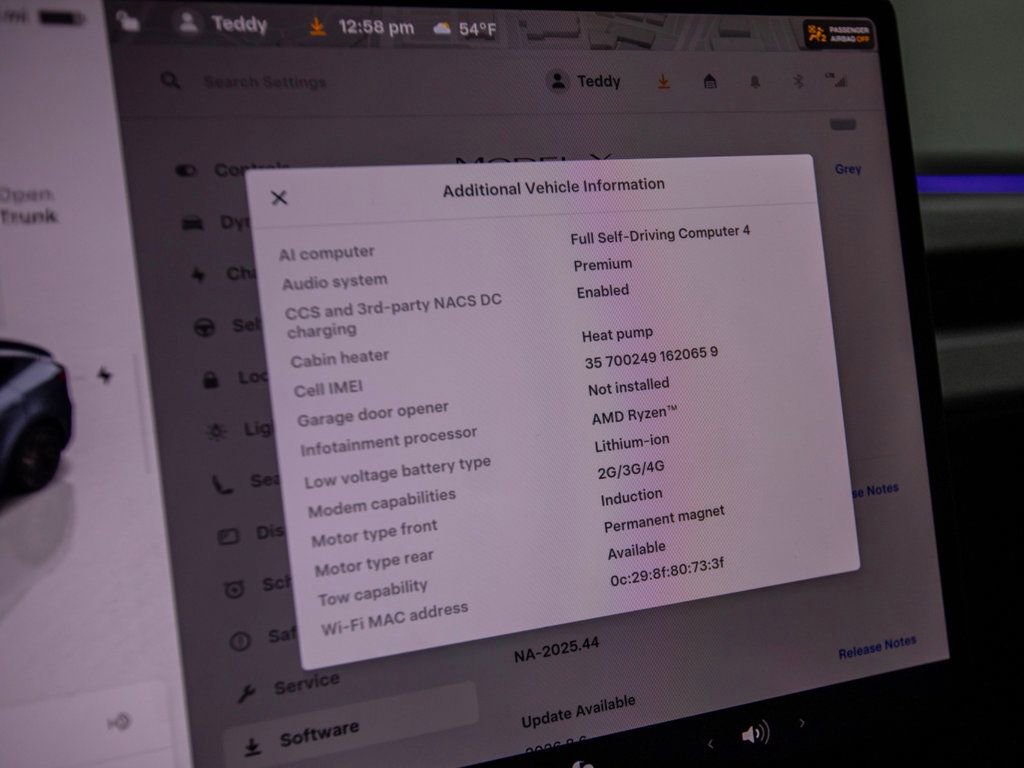Tap the lock icon in top status bar
This screenshot has height=768, width=1024.
(128, 22)
